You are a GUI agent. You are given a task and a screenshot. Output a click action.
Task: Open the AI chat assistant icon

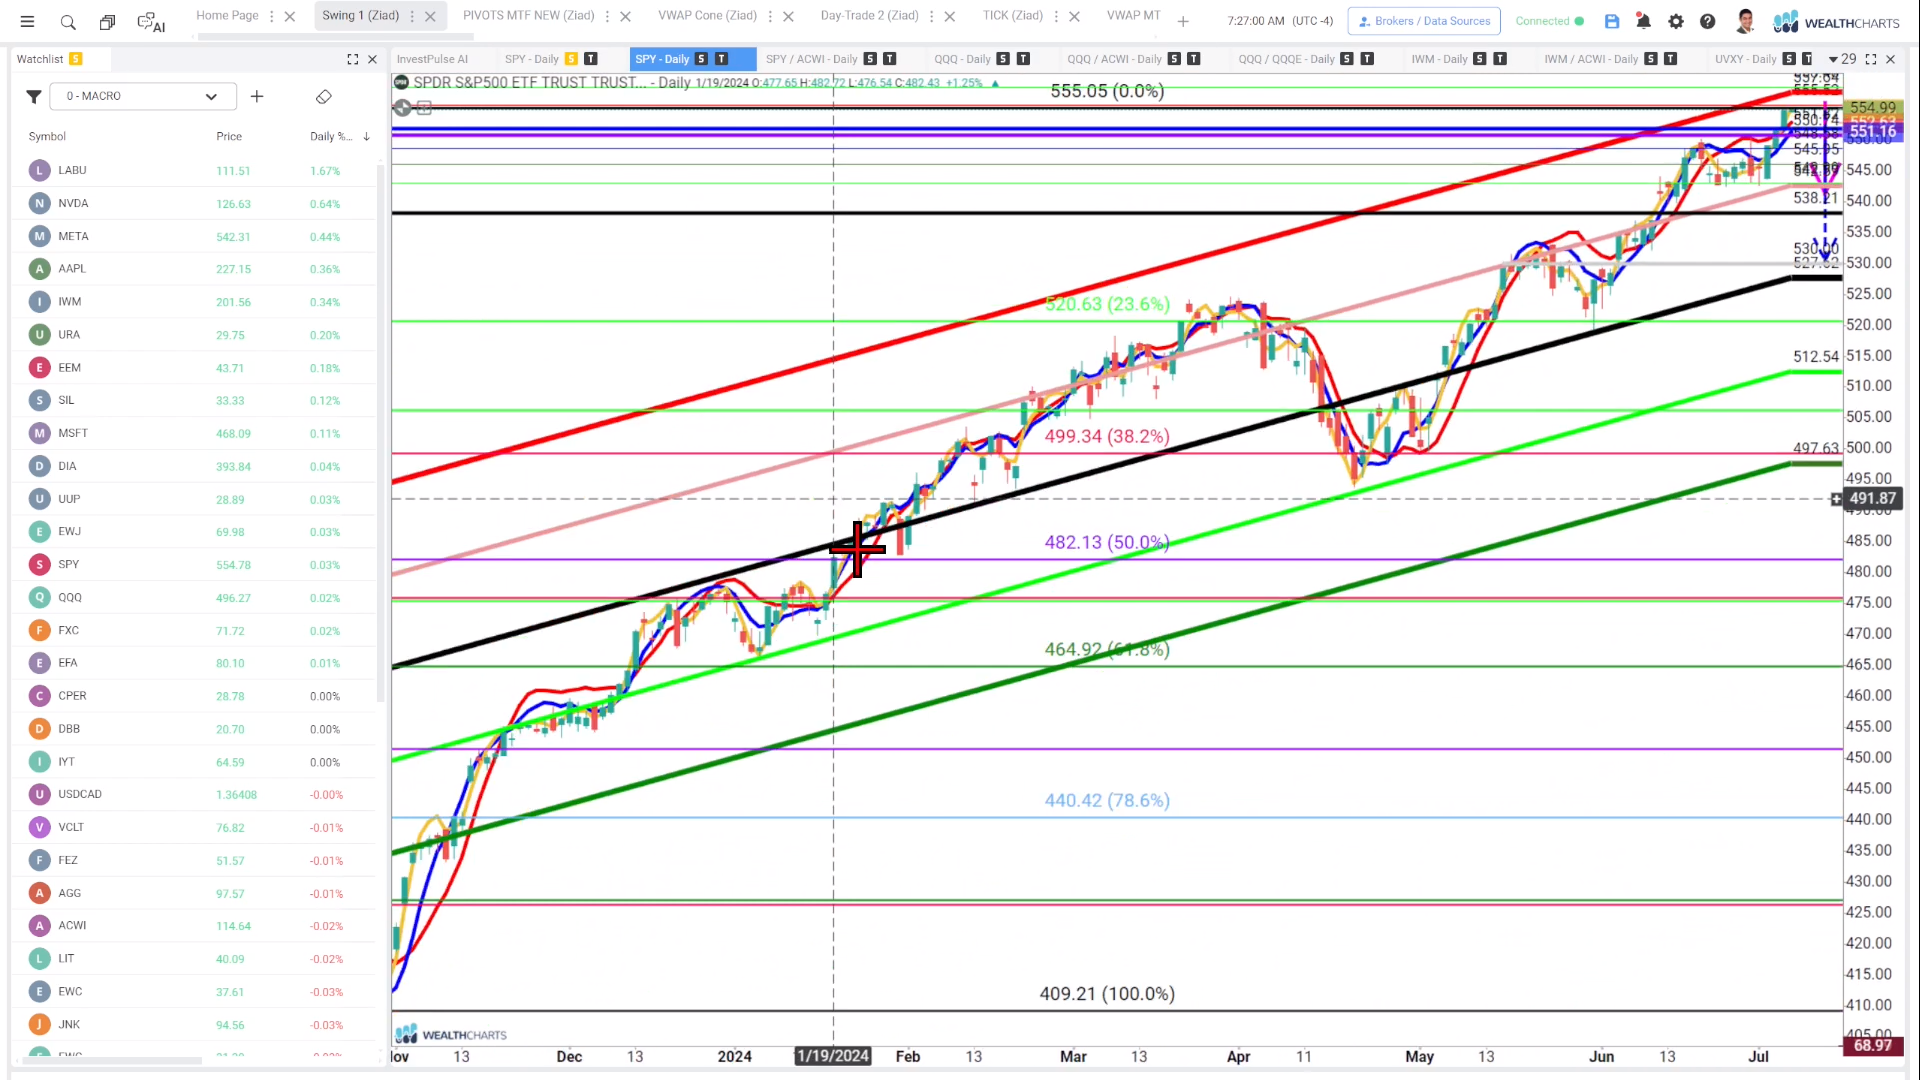click(151, 21)
